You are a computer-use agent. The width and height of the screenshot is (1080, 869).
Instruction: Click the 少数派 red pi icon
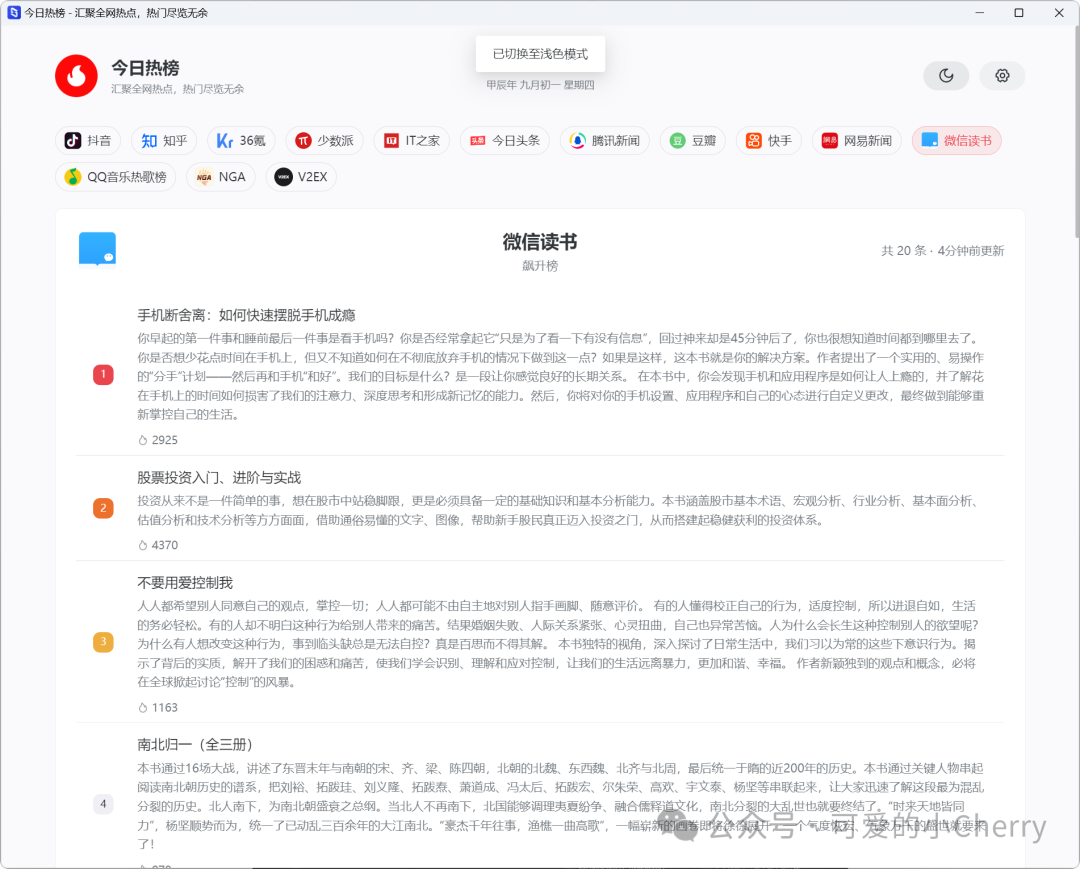tap(304, 140)
